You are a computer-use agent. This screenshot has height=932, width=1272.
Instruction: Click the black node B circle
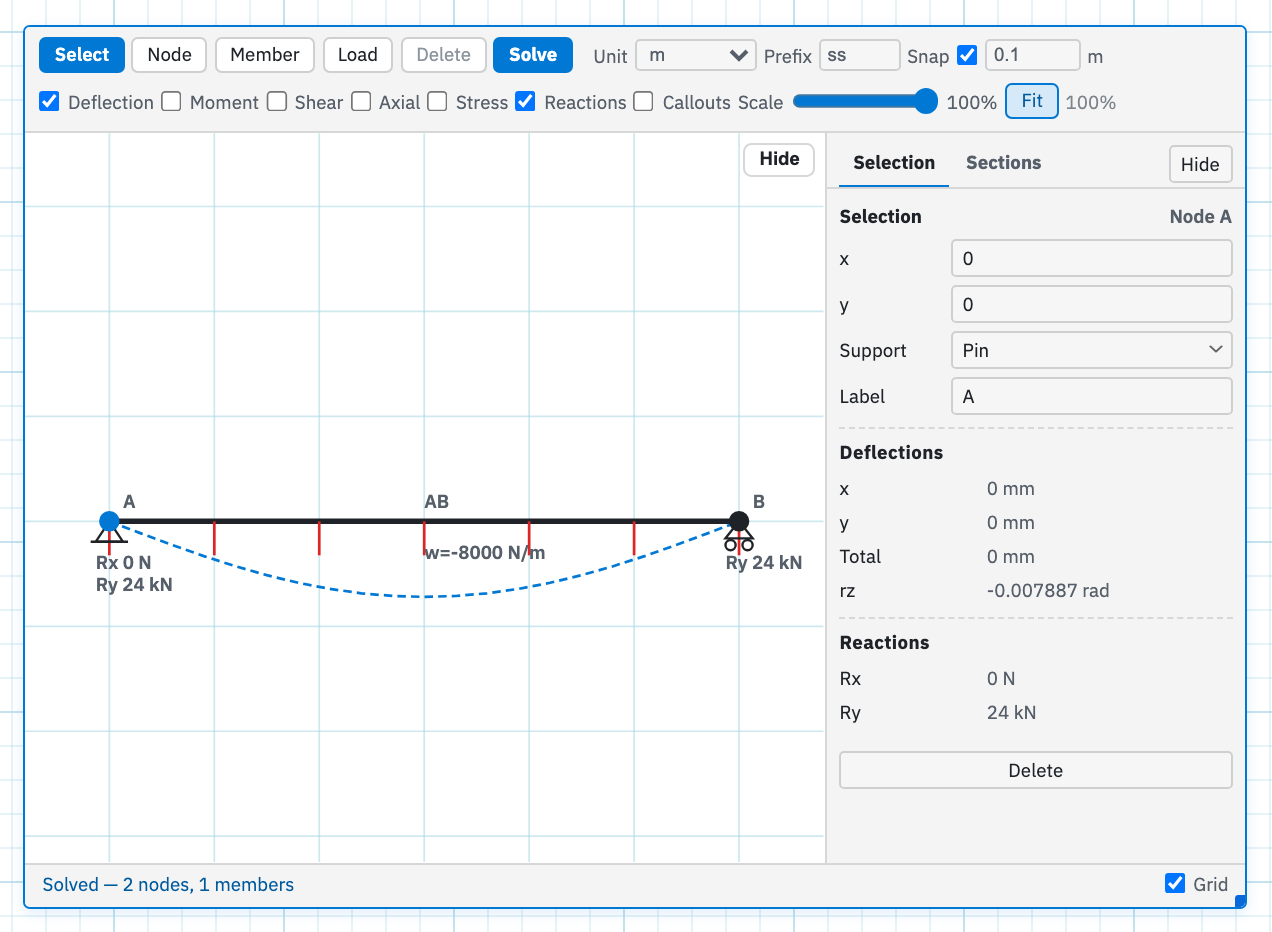point(739,521)
